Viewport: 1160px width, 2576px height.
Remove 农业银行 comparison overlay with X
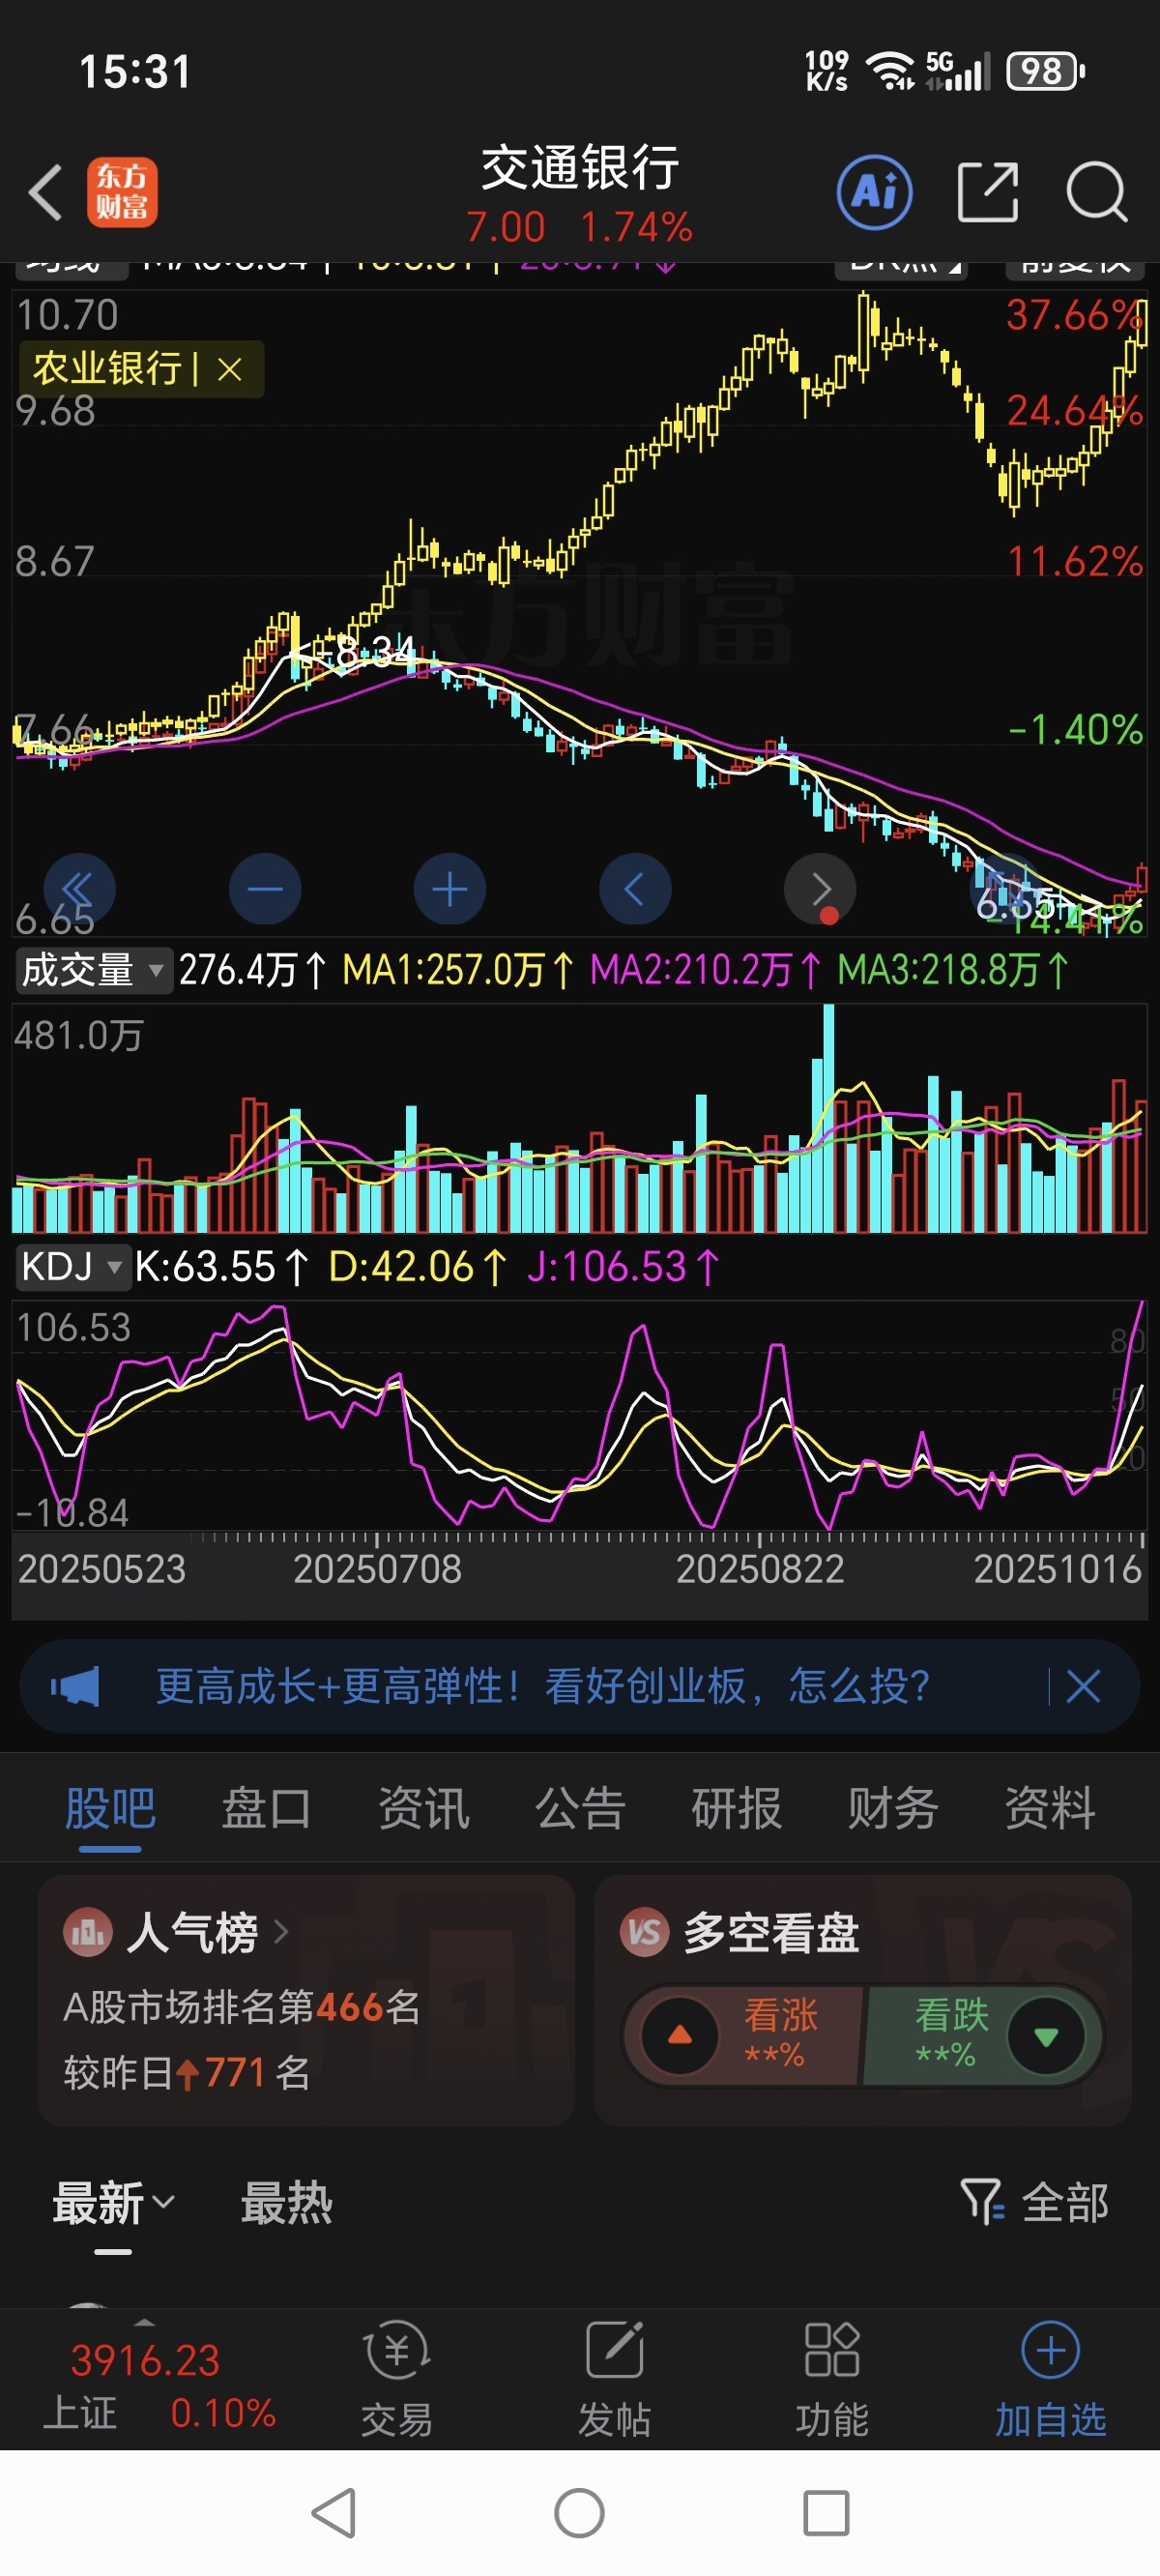(x=230, y=369)
